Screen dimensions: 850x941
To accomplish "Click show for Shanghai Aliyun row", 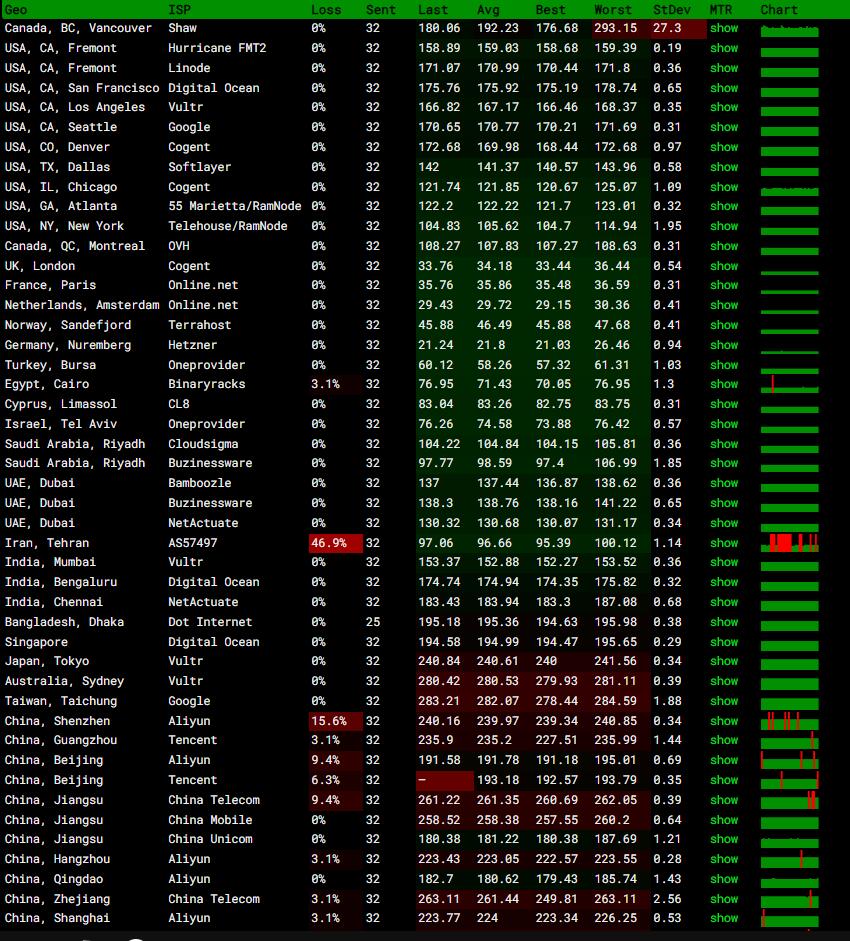I will coord(724,918).
